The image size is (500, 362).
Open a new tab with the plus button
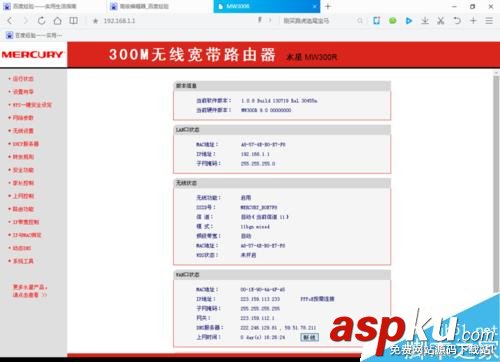point(328,6)
